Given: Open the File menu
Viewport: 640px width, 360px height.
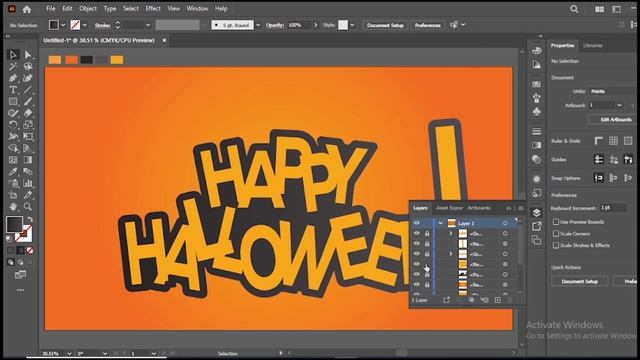Looking at the screenshot, I should pyautogui.click(x=51, y=9).
